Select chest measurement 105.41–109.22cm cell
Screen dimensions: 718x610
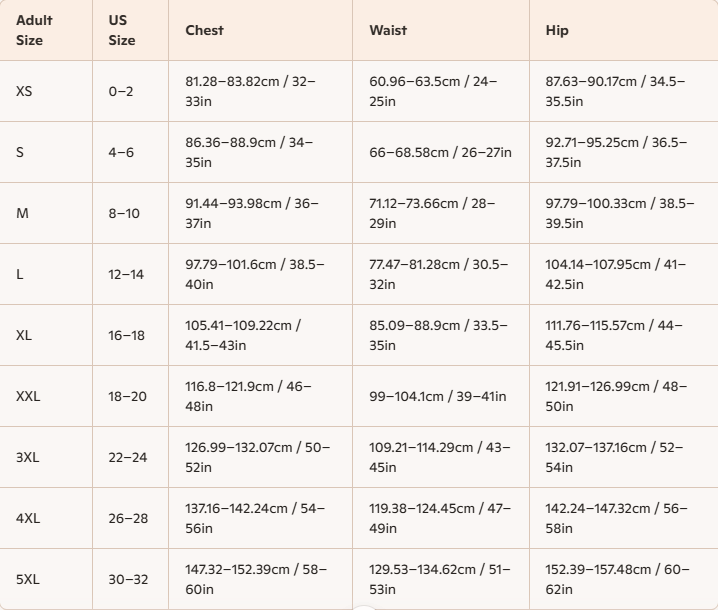(x=243, y=335)
